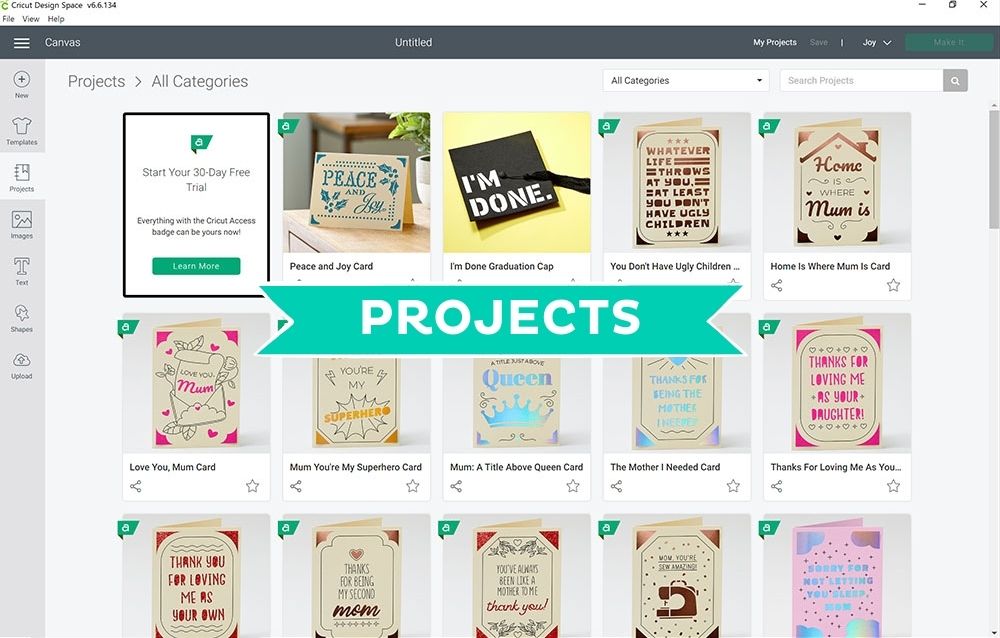
Task: Share the Love You, Mum Card
Action: pos(136,486)
